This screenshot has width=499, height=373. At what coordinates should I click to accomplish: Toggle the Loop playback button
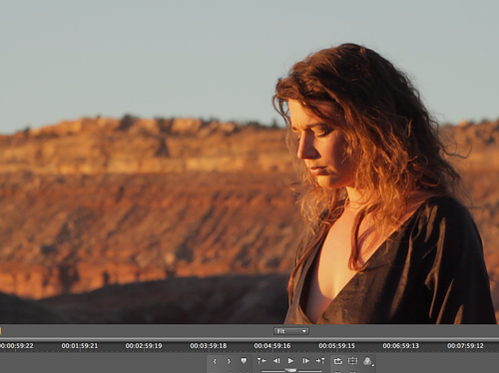pyautogui.click(x=338, y=361)
